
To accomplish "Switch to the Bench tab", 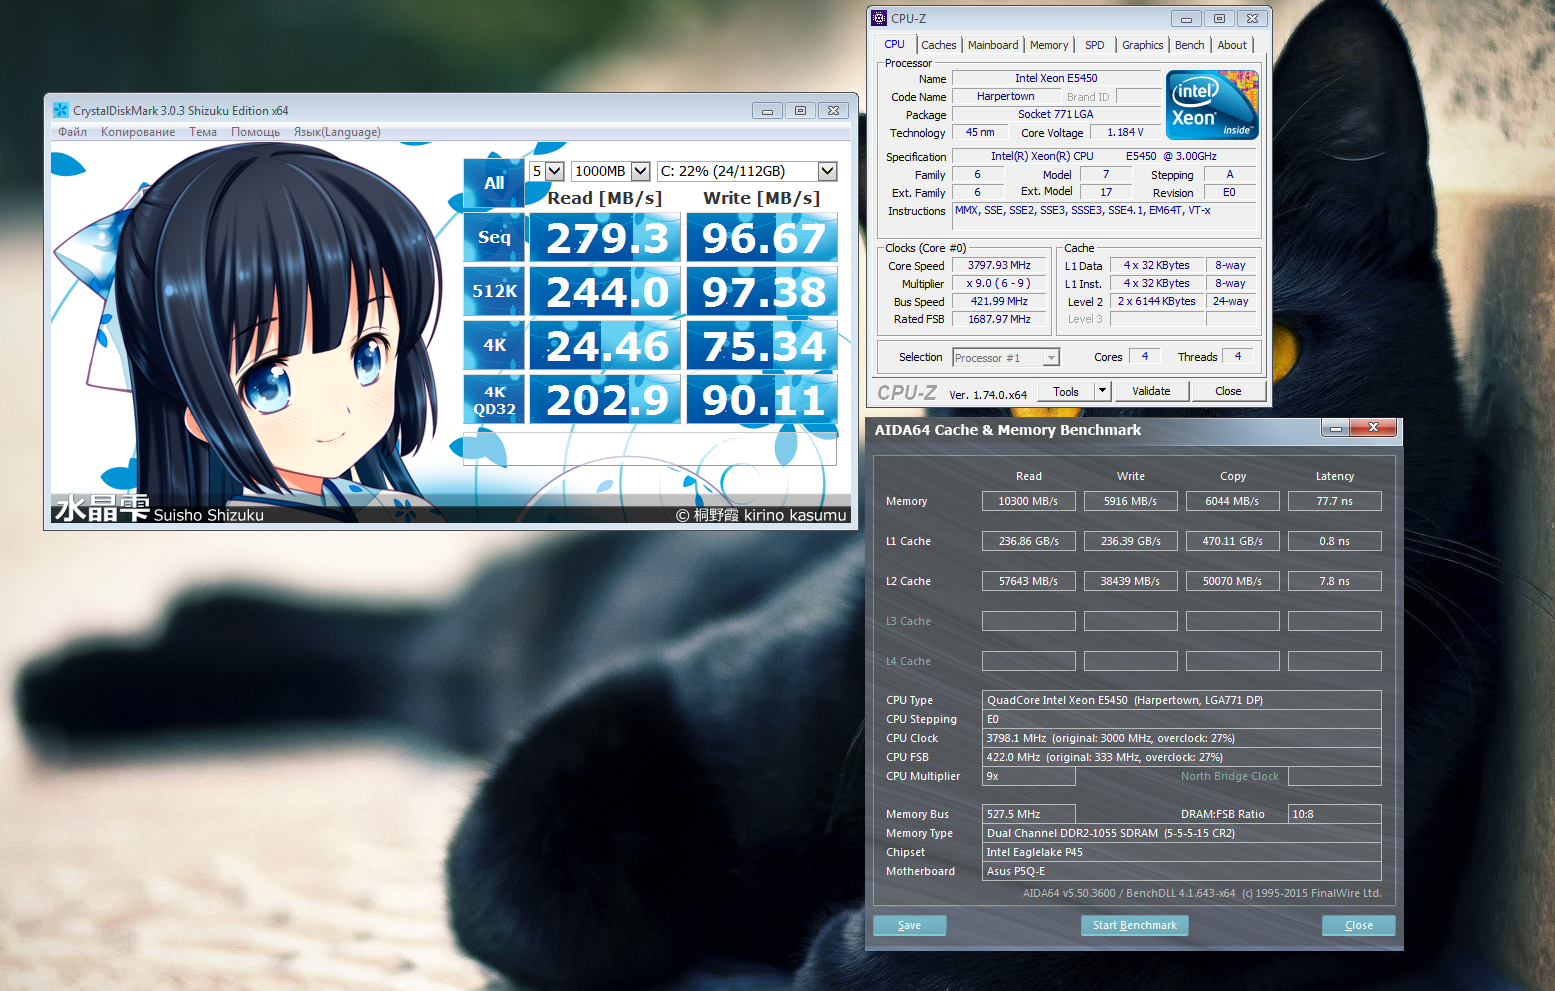I will tap(1189, 45).
